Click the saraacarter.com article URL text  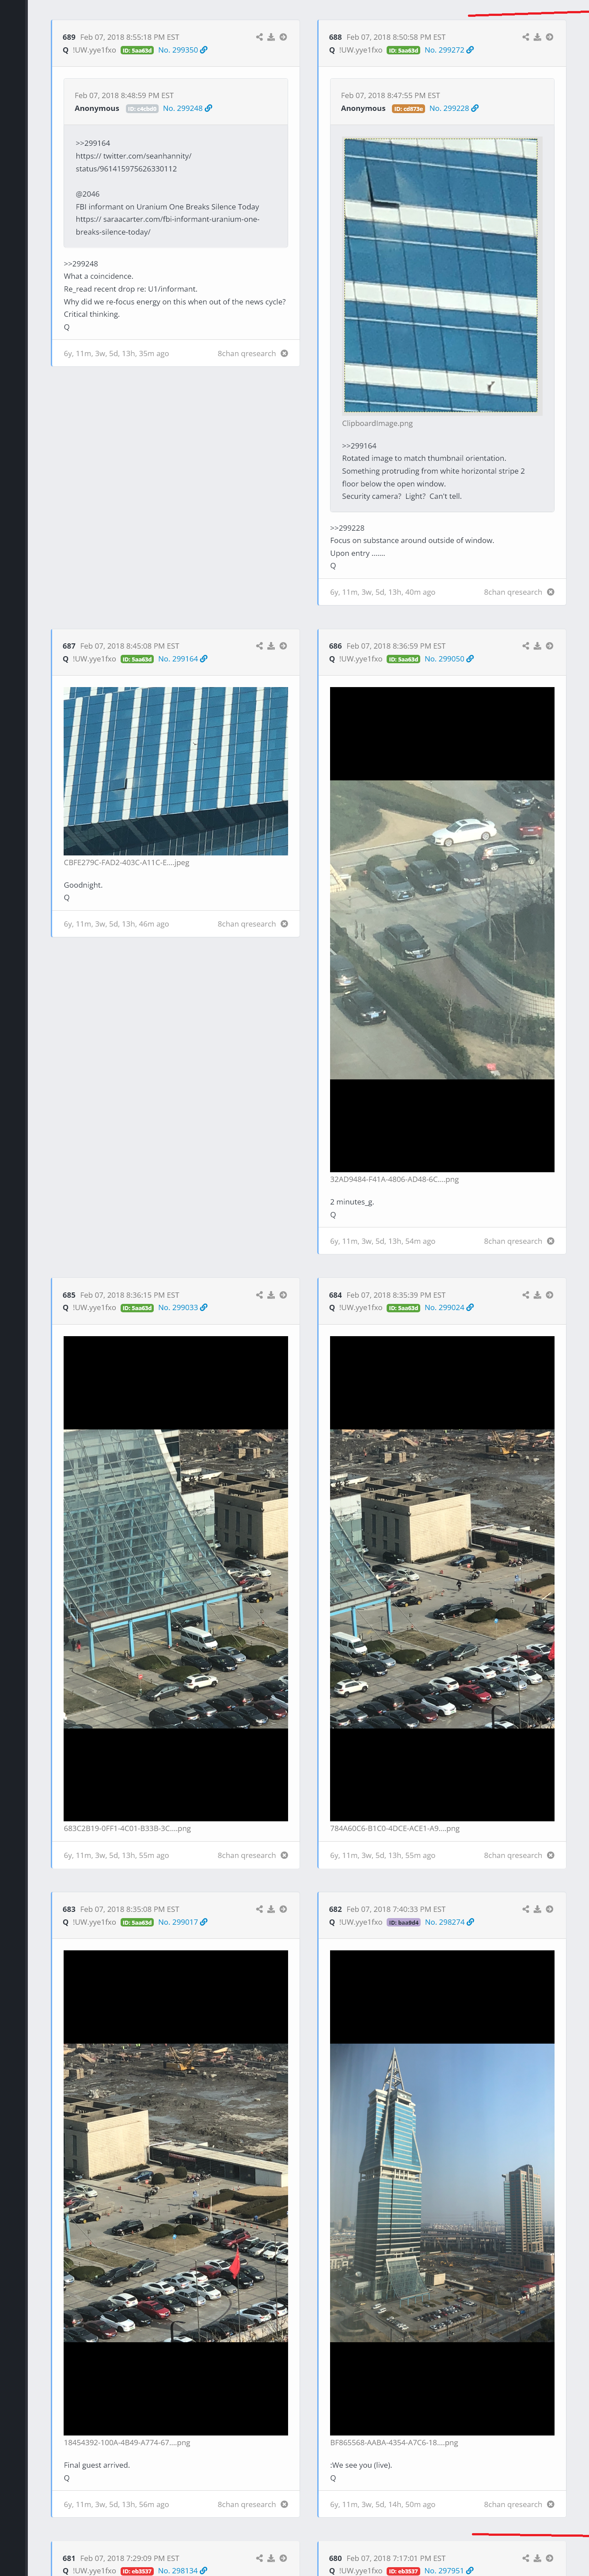[x=168, y=225]
